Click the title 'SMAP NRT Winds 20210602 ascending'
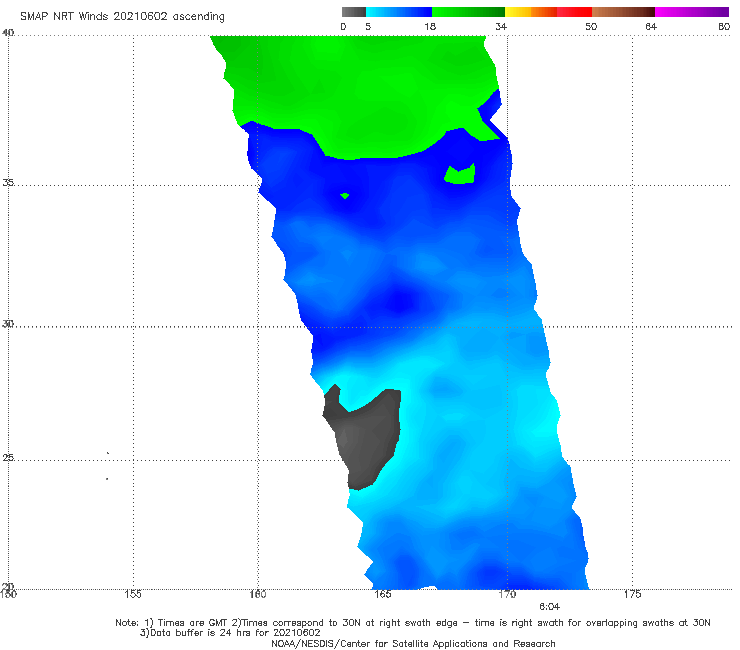Viewport: 740px width, 650px height. coord(122,17)
